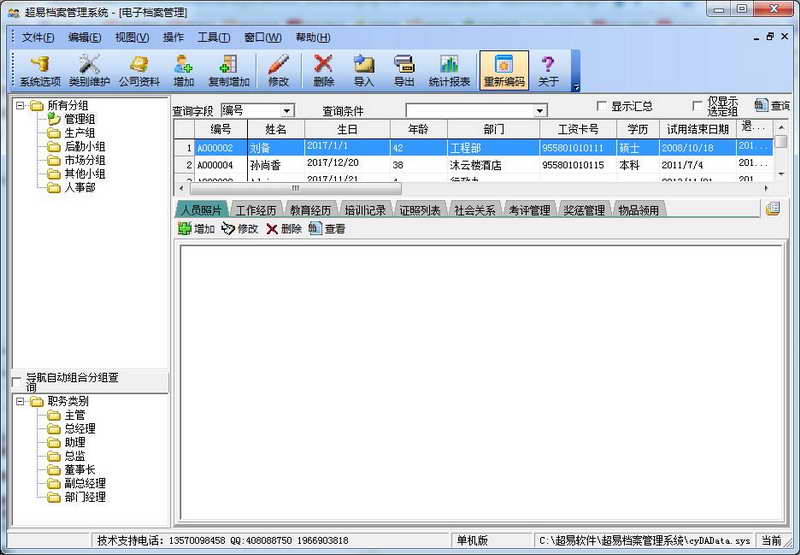Open 类别维护 category maintenance tool
Image resolution: width=800 pixels, height=555 pixels.
pyautogui.click(x=89, y=70)
